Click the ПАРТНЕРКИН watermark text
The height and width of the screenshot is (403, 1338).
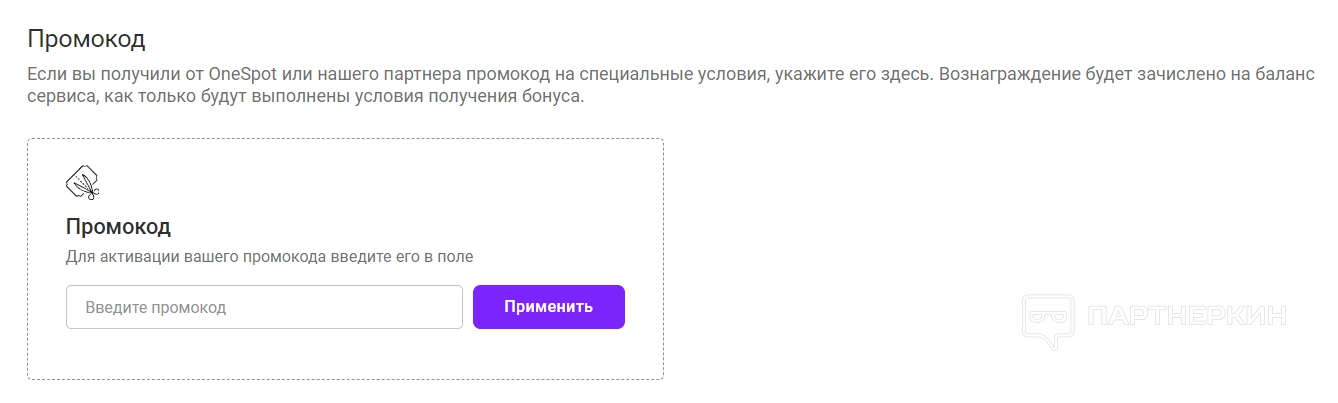[1186, 317]
